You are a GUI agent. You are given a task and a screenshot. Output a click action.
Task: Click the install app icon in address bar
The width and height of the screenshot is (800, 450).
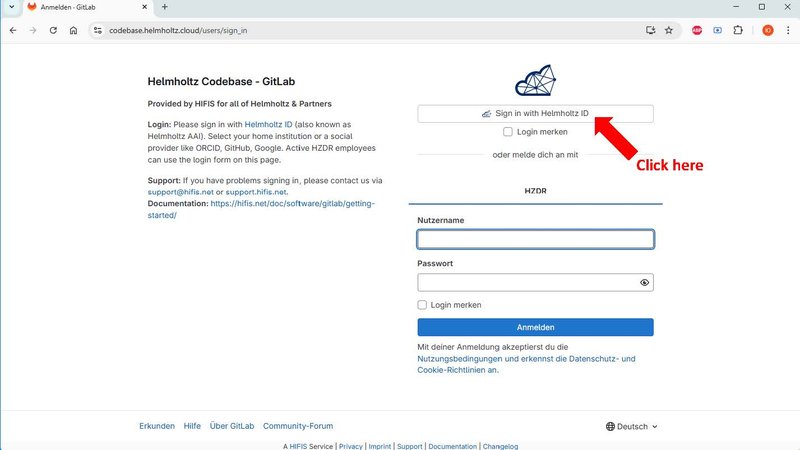tap(651, 31)
